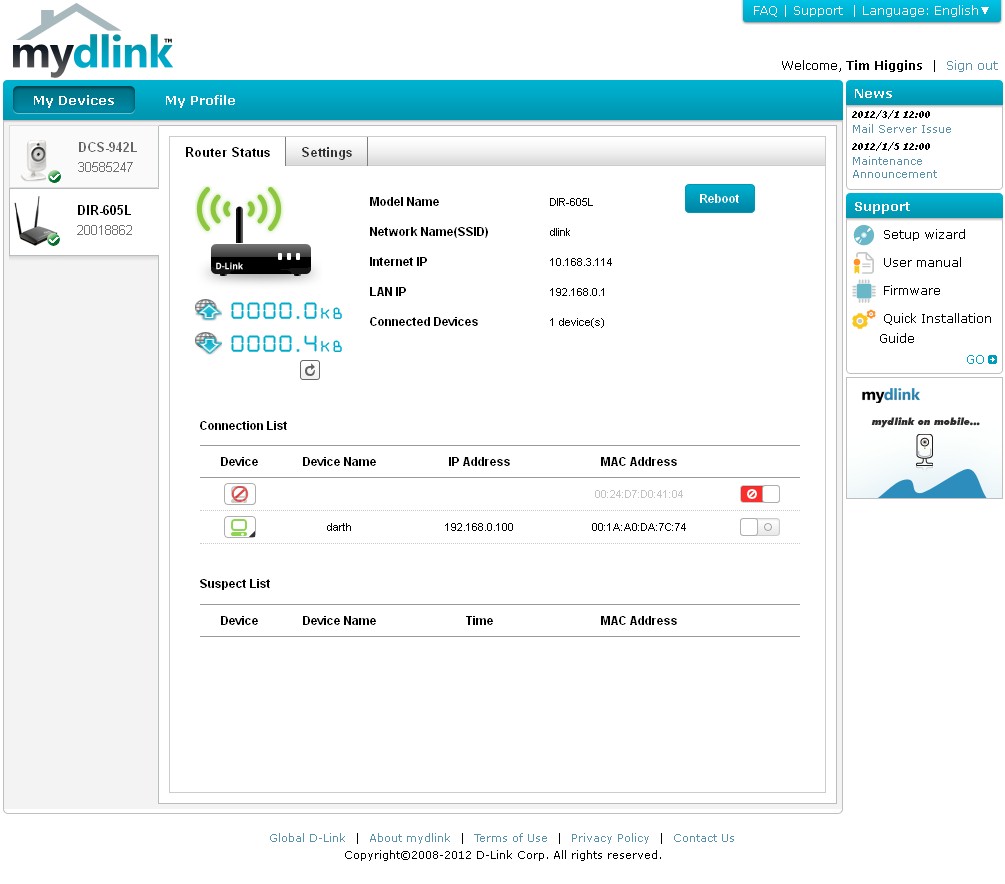Select the Router Status tab
Image resolution: width=1005 pixels, height=884 pixels.
(x=228, y=152)
